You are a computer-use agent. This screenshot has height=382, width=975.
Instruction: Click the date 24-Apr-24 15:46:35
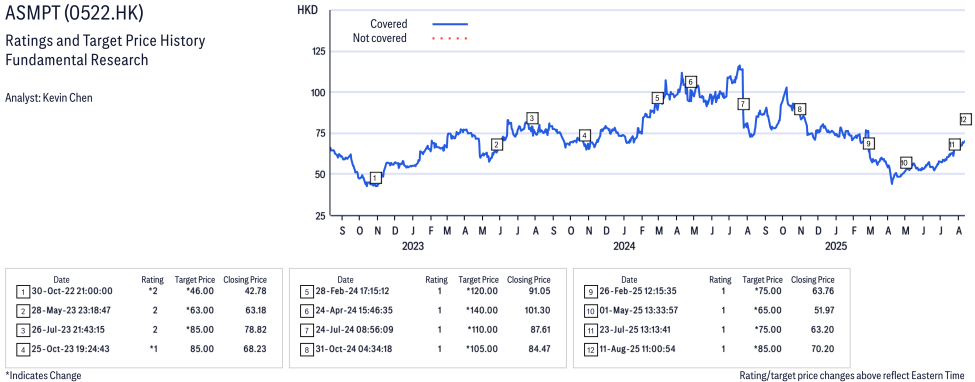[x=355, y=310]
